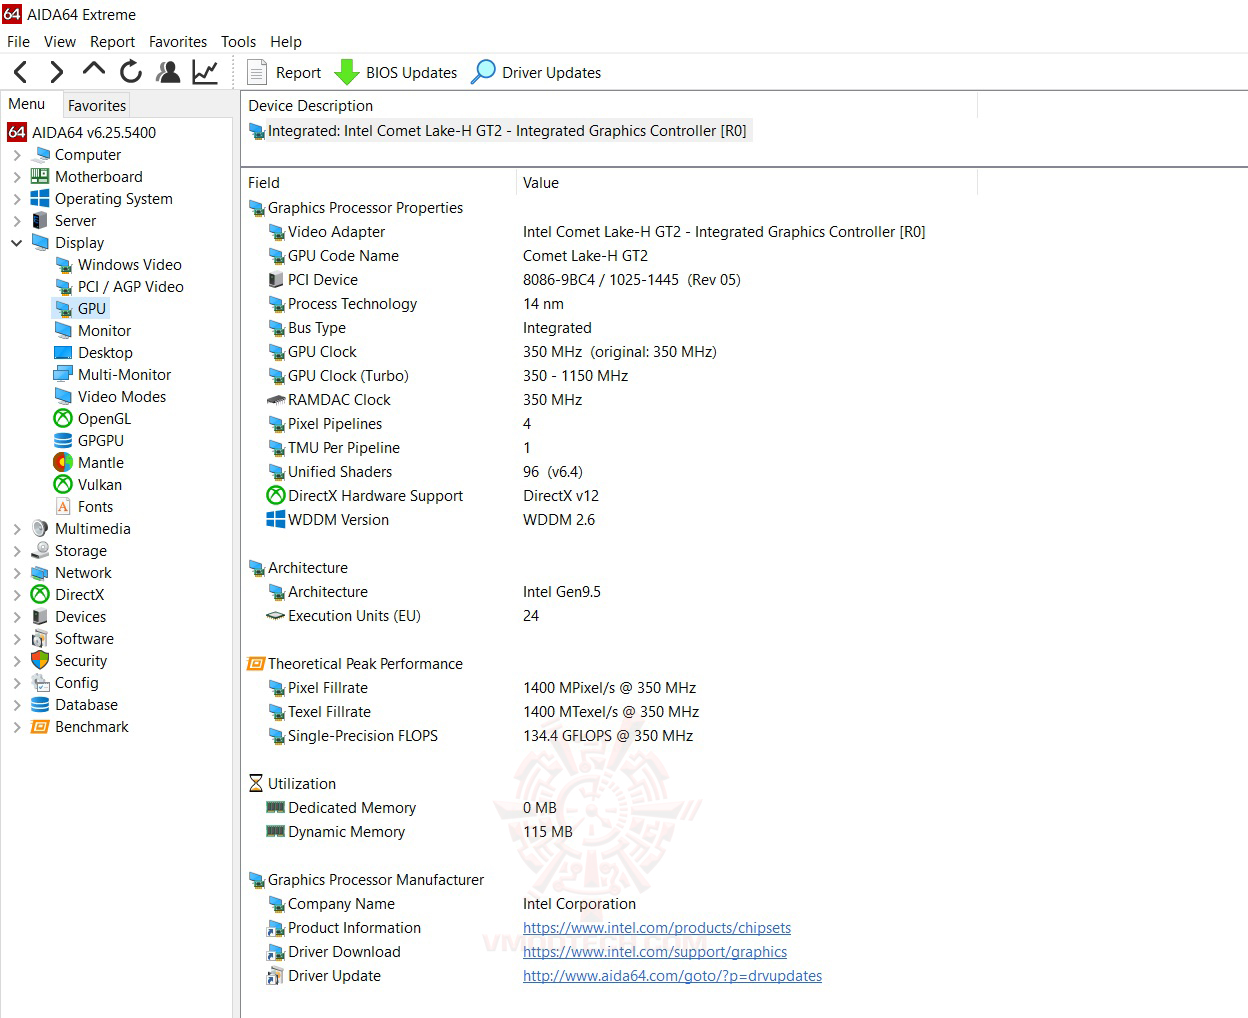Click the OpenGL tree icon
The image size is (1248, 1018).
(x=63, y=419)
